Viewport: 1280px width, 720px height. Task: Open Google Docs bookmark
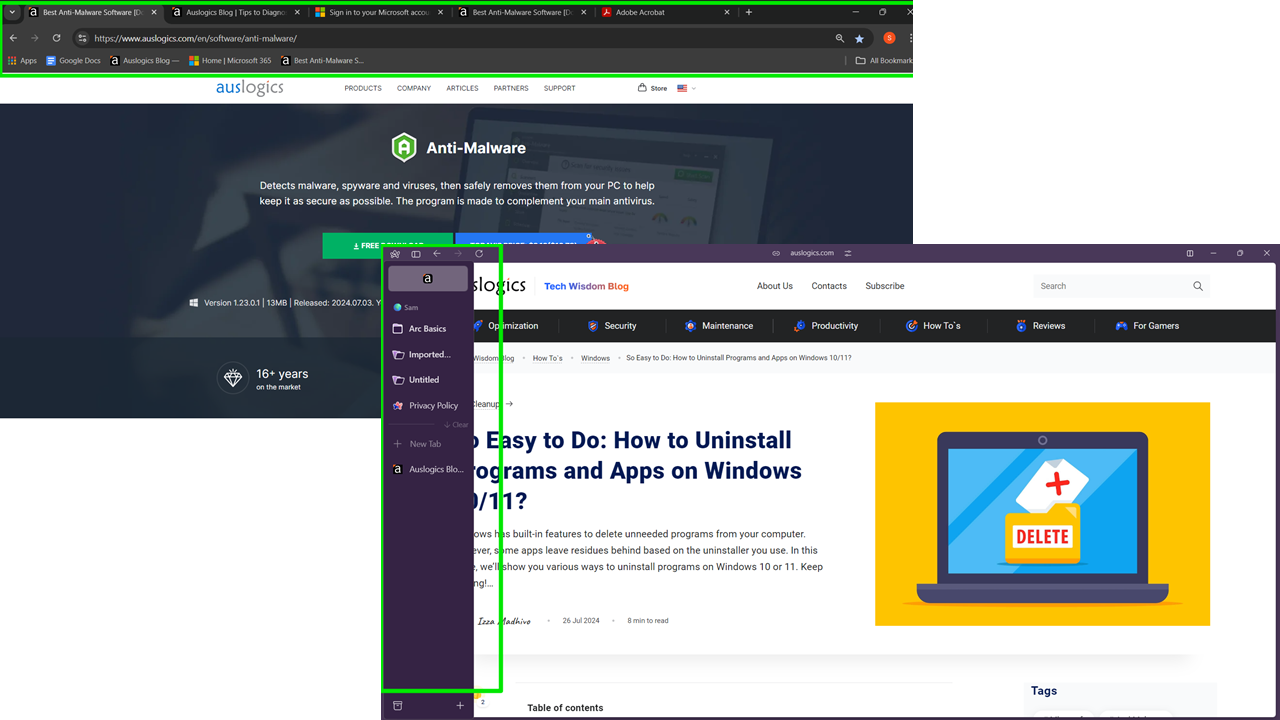pyautogui.click(x=73, y=61)
